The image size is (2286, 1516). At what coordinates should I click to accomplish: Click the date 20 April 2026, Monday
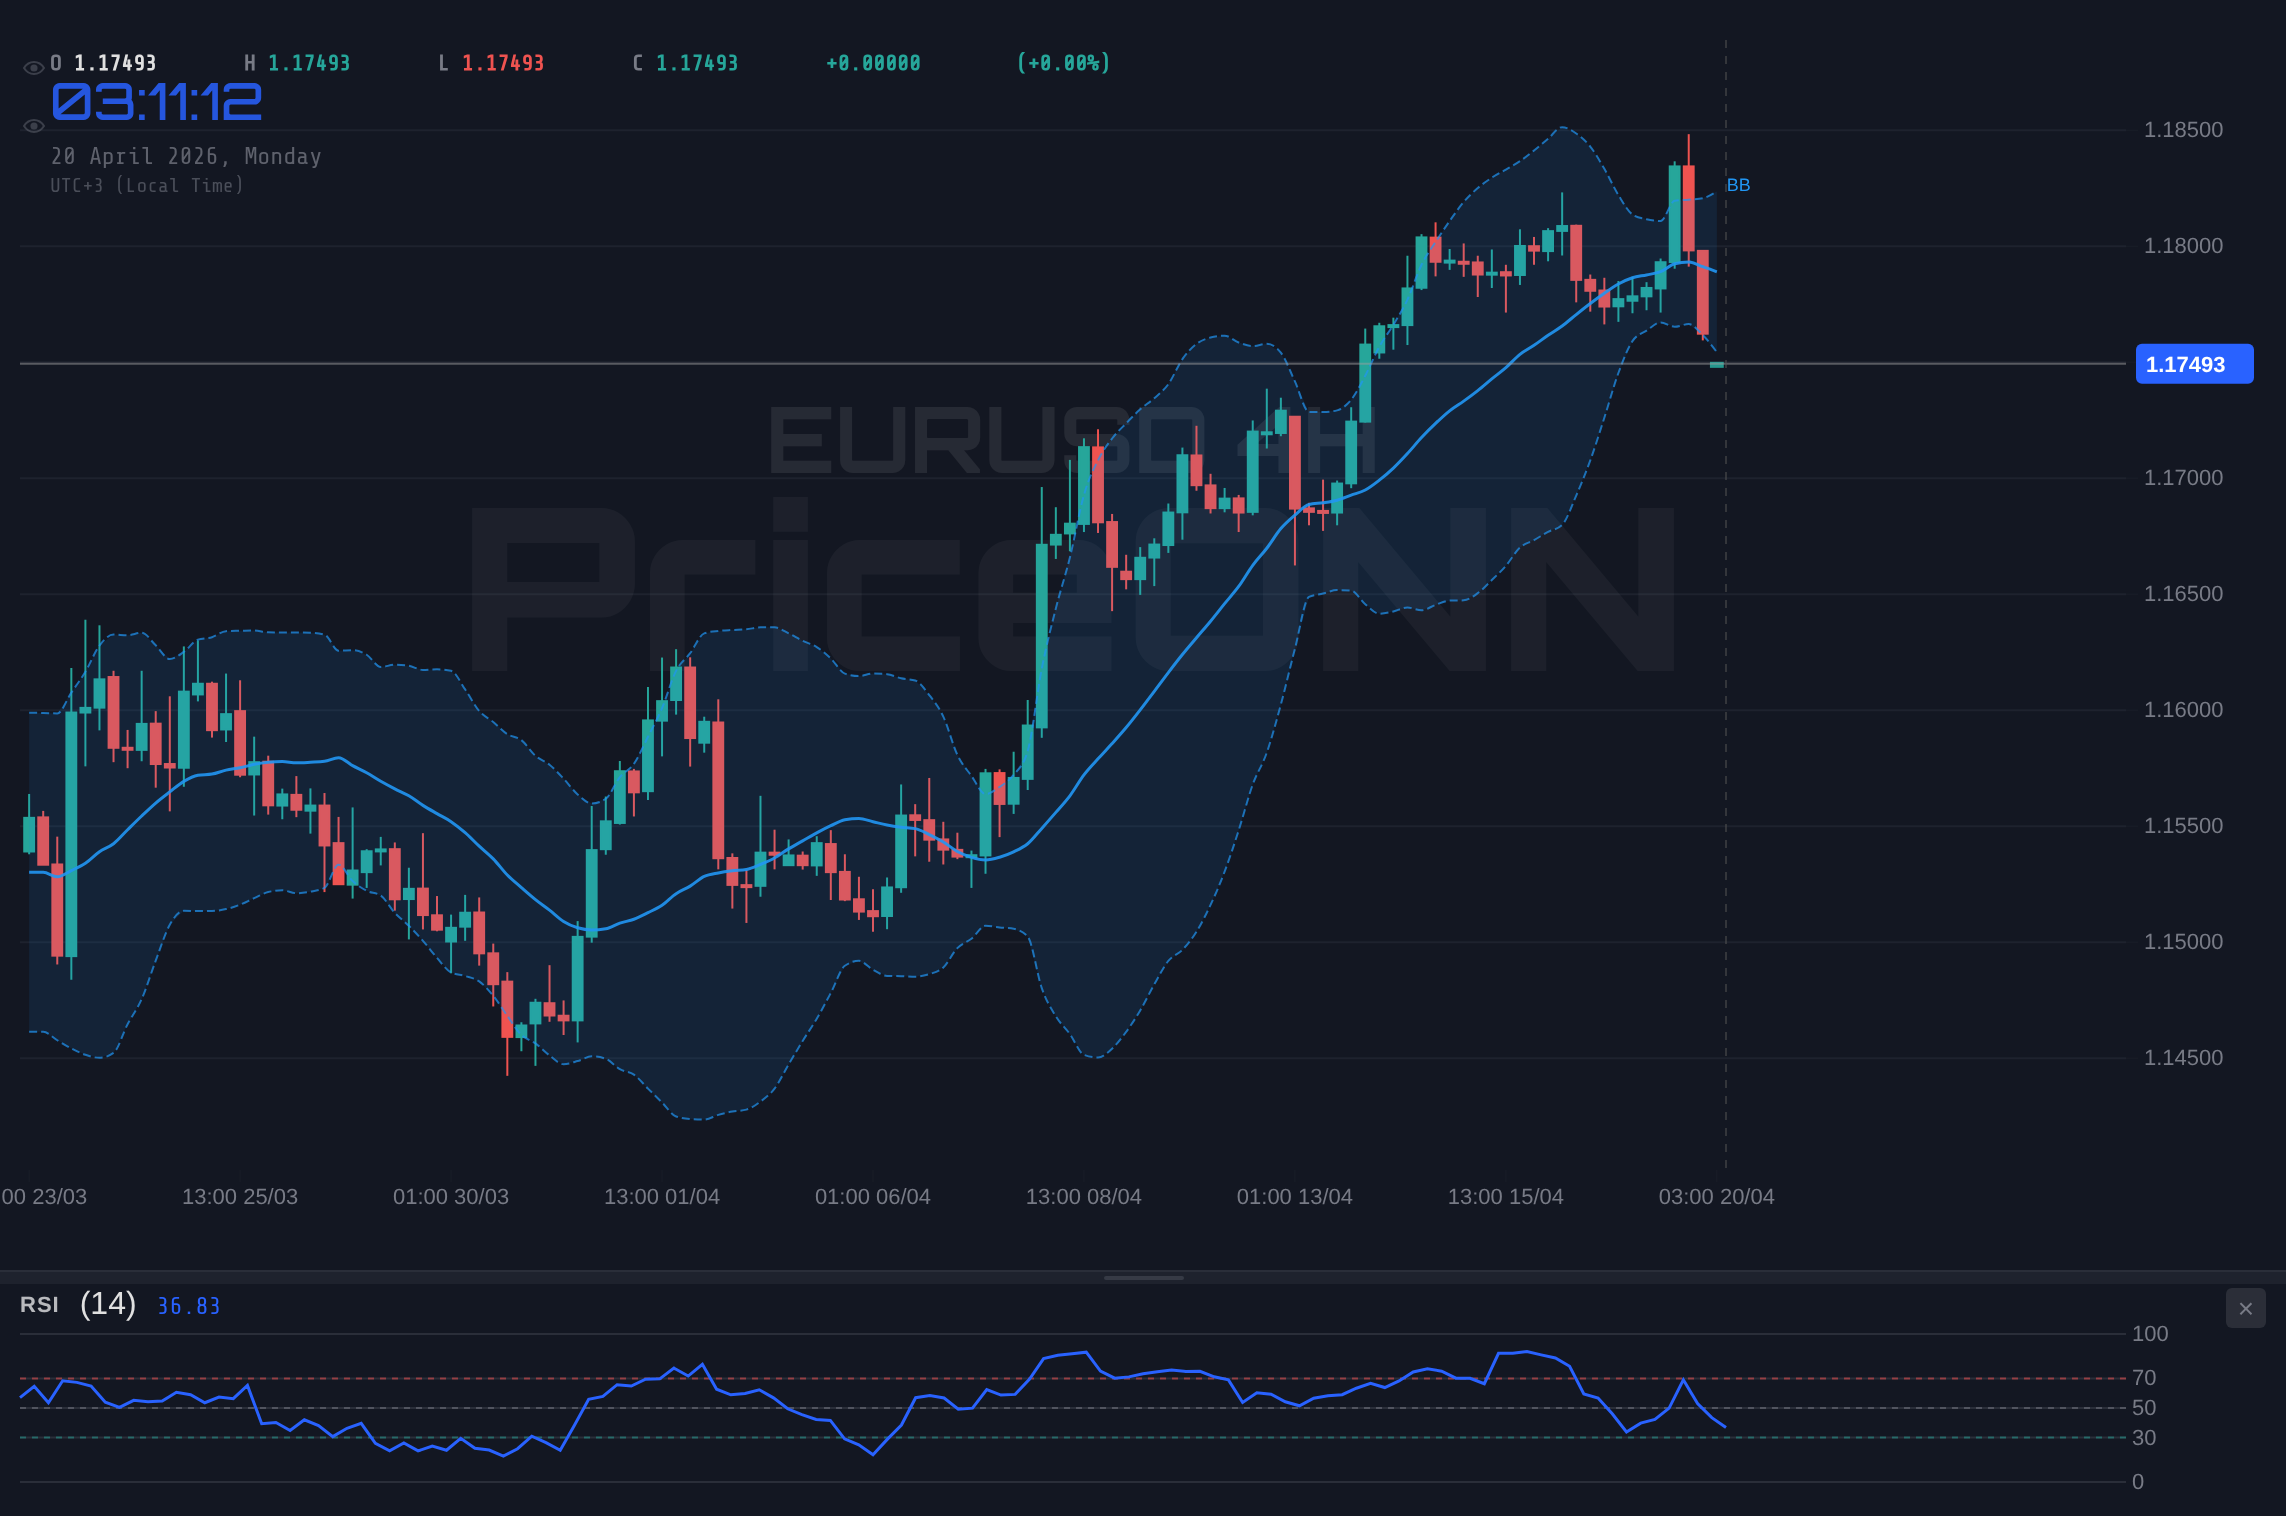coord(186,157)
